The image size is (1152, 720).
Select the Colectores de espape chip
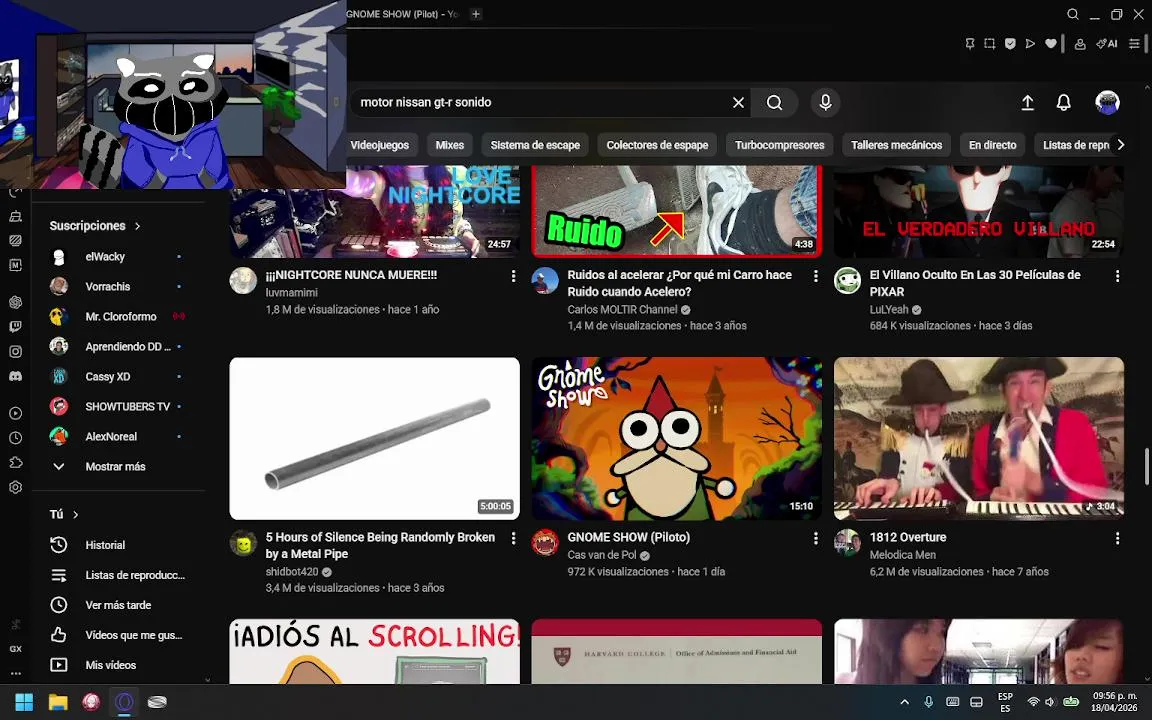point(658,145)
